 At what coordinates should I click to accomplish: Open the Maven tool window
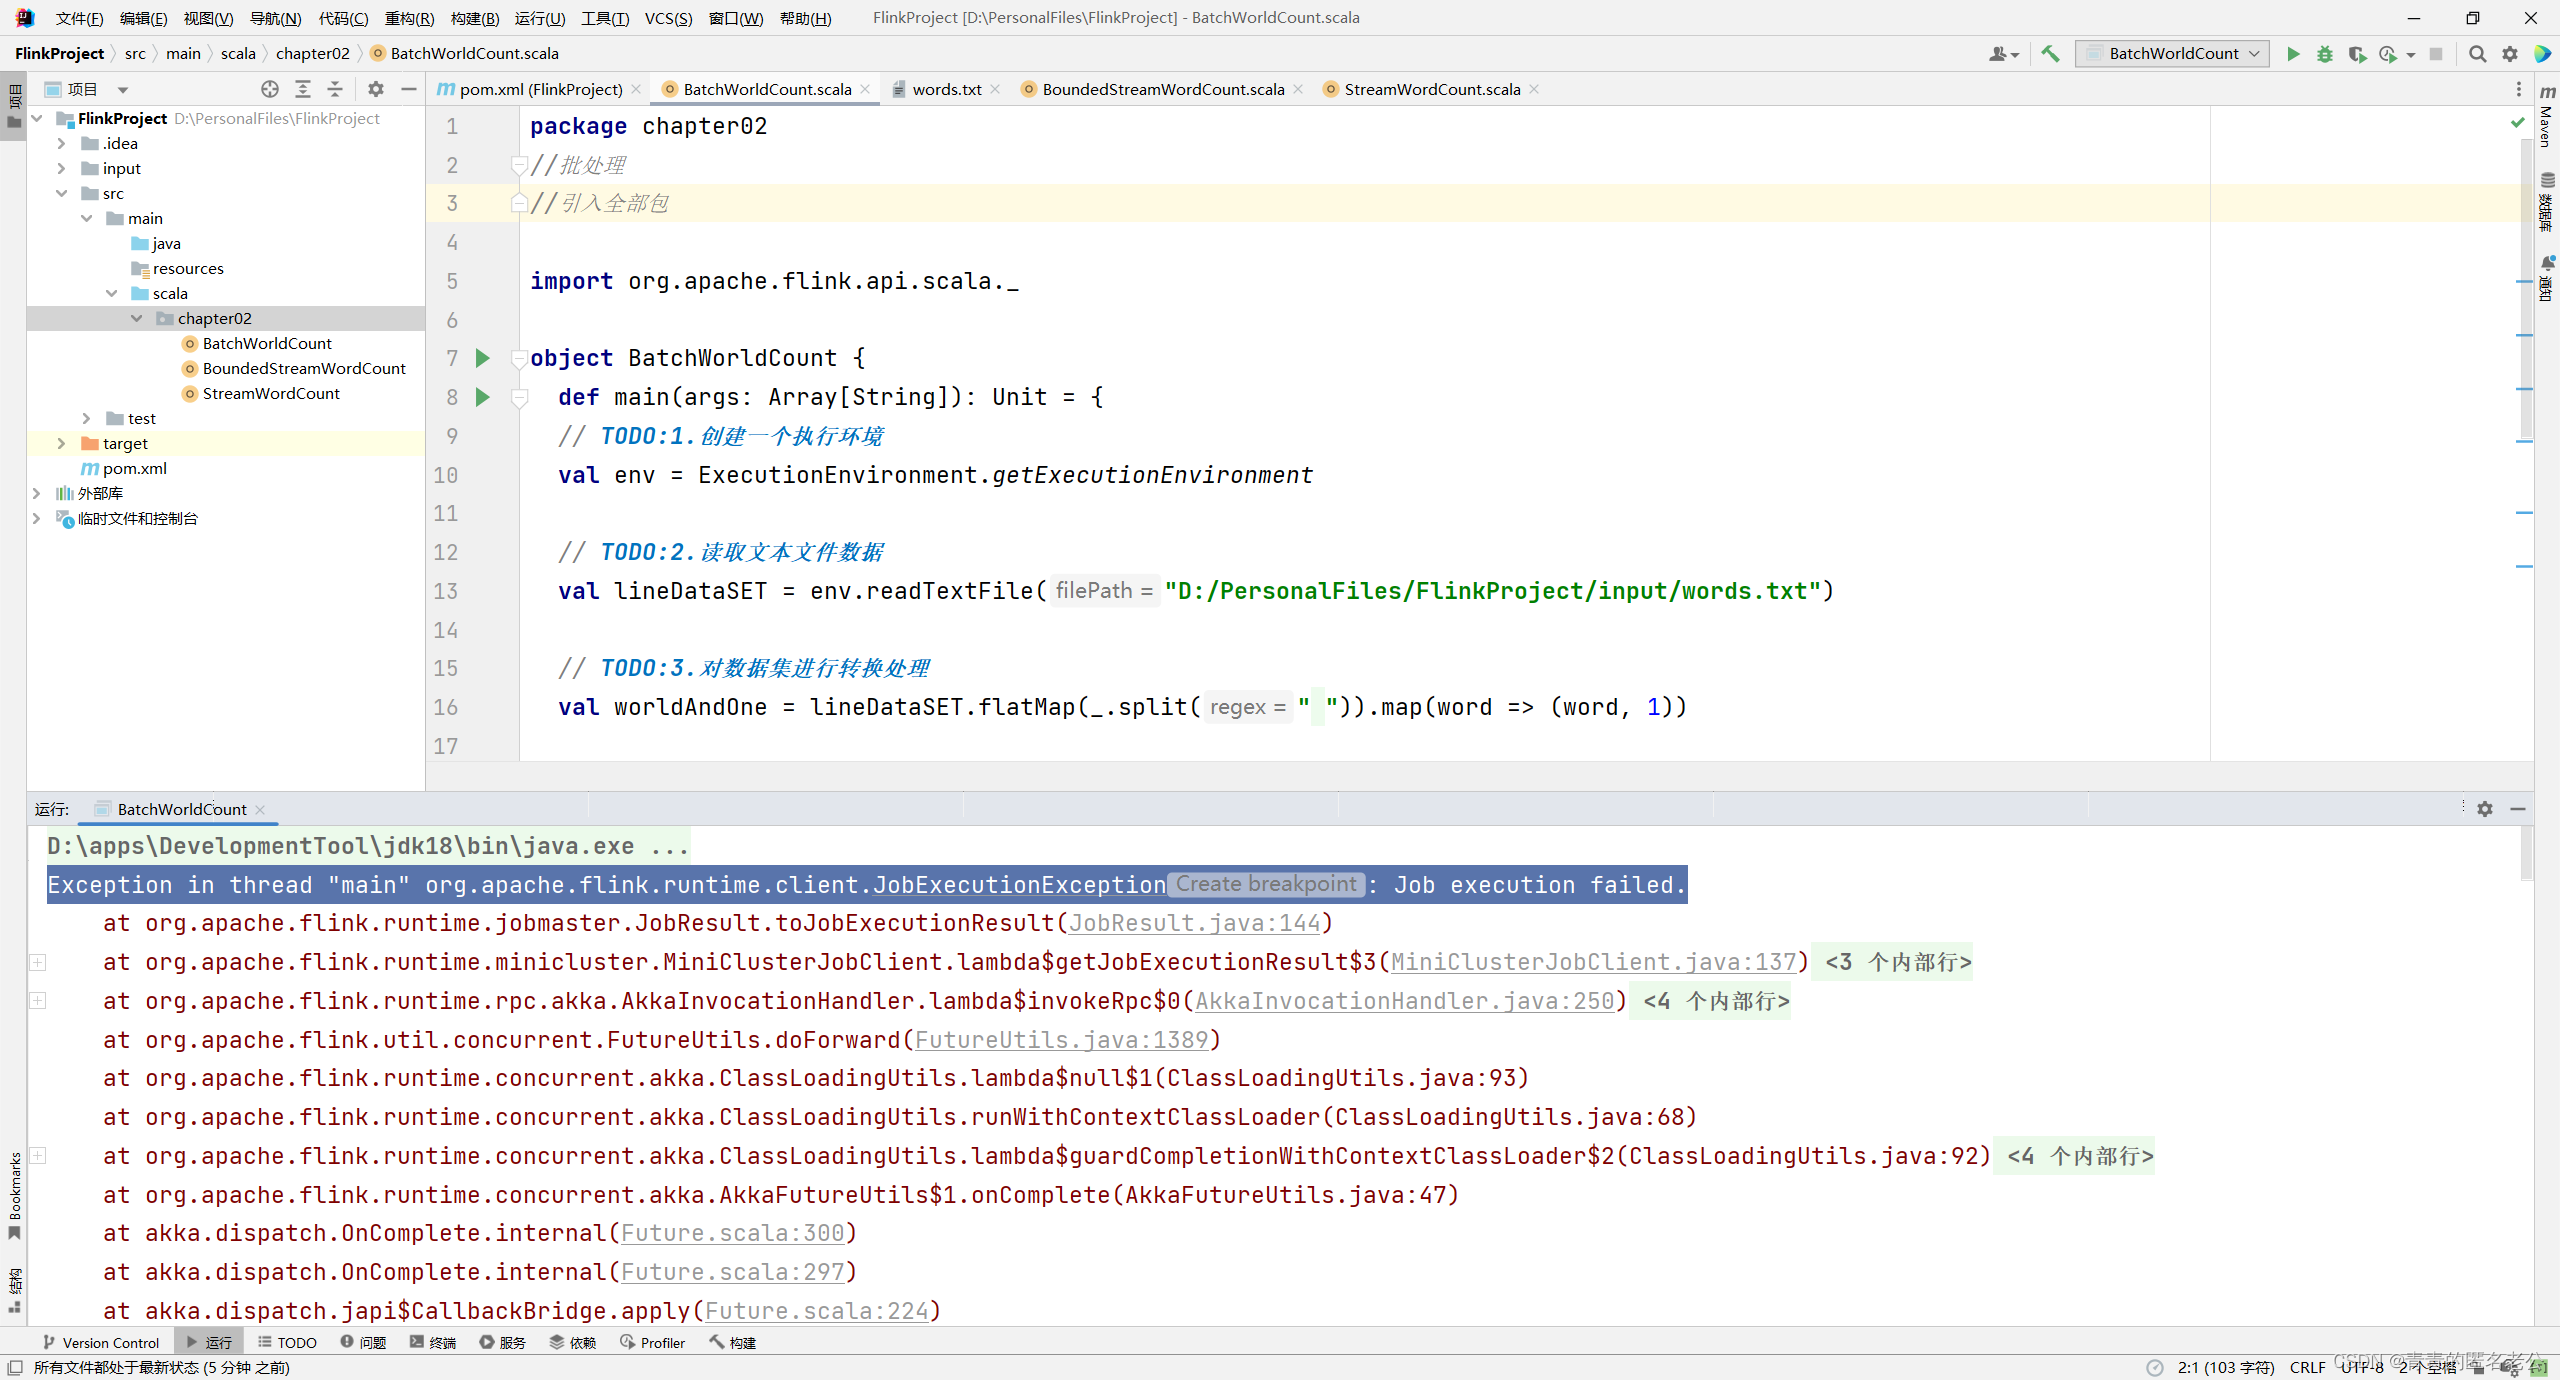click(2547, 120)
